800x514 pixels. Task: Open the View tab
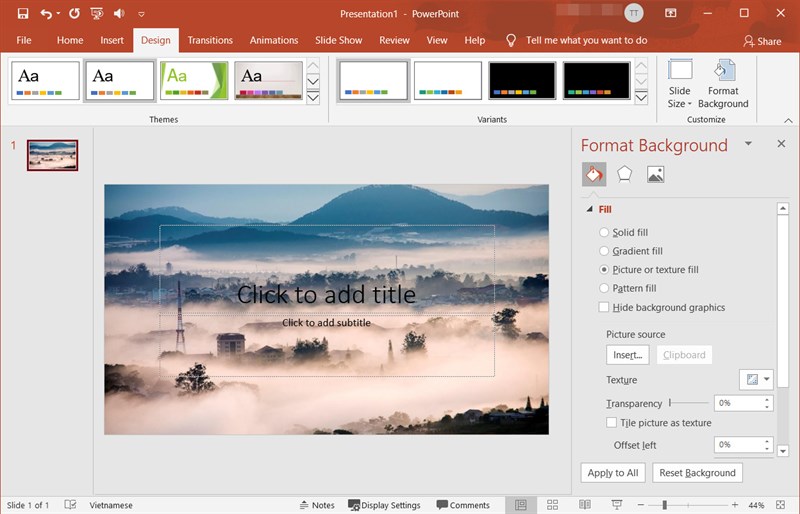[437, 40]
